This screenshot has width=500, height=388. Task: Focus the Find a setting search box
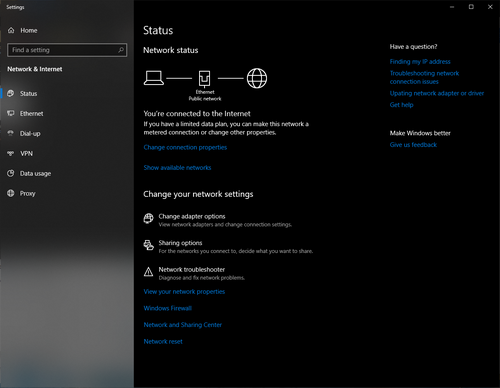[x=67, y=50]
